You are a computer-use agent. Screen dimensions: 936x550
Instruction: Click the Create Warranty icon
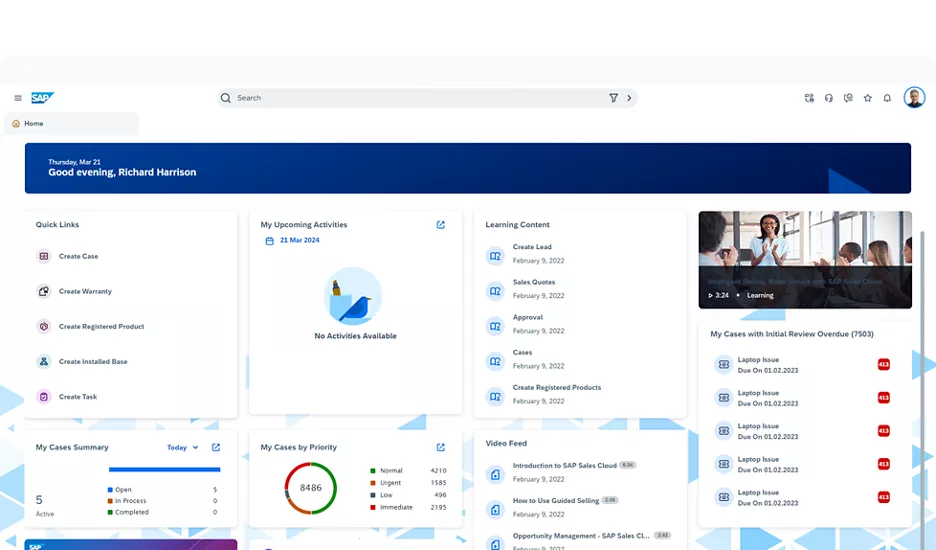(44, 291)
